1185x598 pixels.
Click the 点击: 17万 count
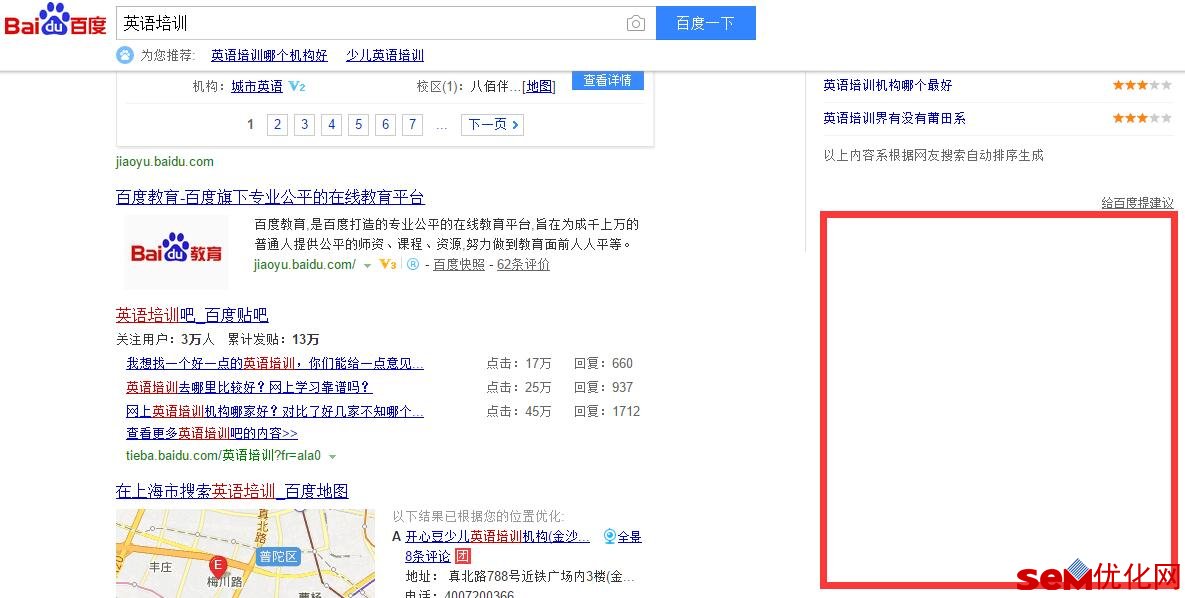[518, 364]
